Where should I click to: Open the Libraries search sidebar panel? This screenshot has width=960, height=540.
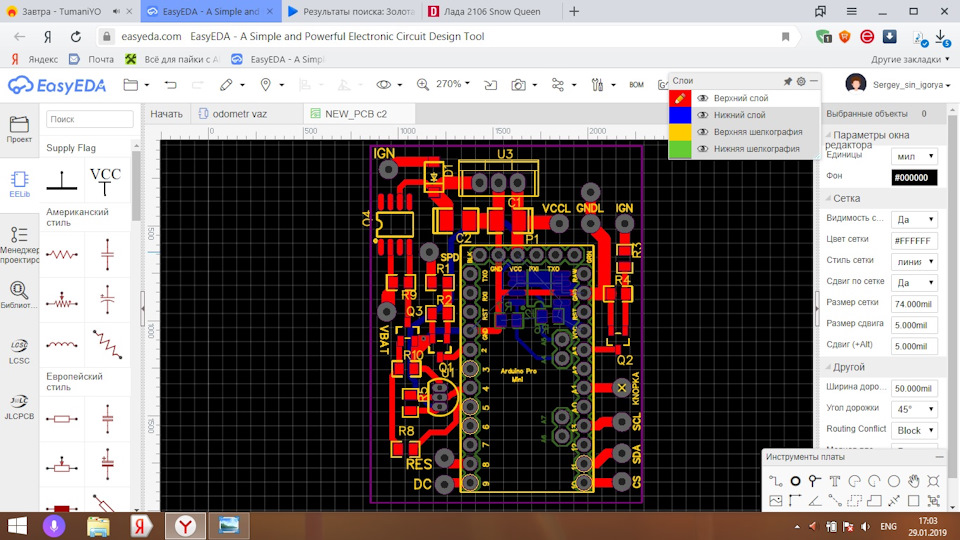click(19, 294)
